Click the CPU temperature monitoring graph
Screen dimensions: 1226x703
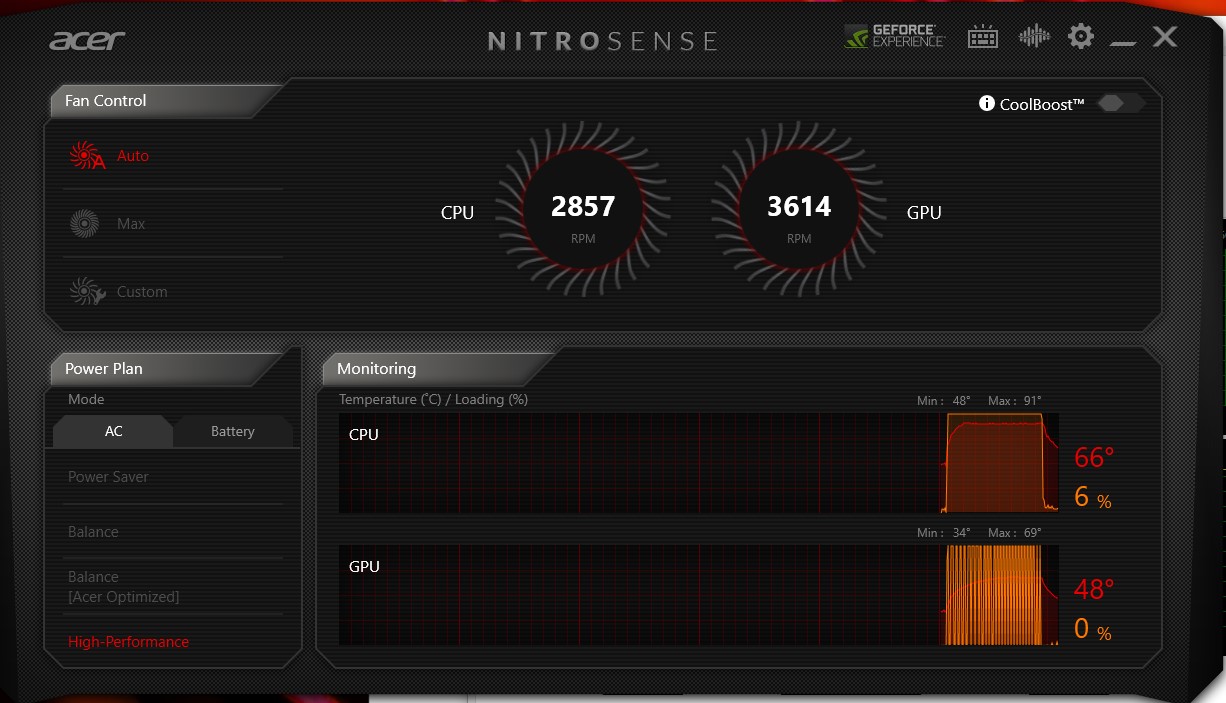click(697, 463)
